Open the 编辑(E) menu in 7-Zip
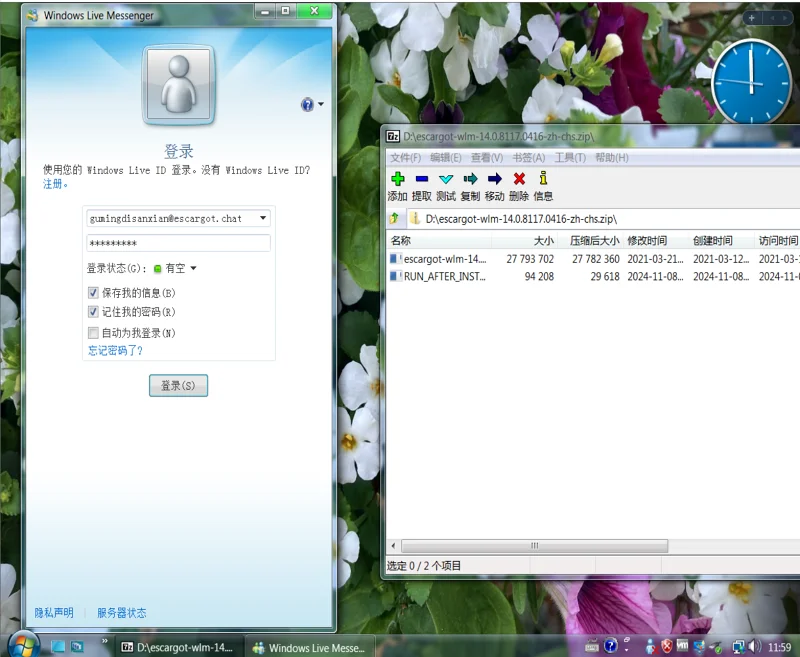The height and width of the screenshot is (657, 800). [x=446, y=158]
